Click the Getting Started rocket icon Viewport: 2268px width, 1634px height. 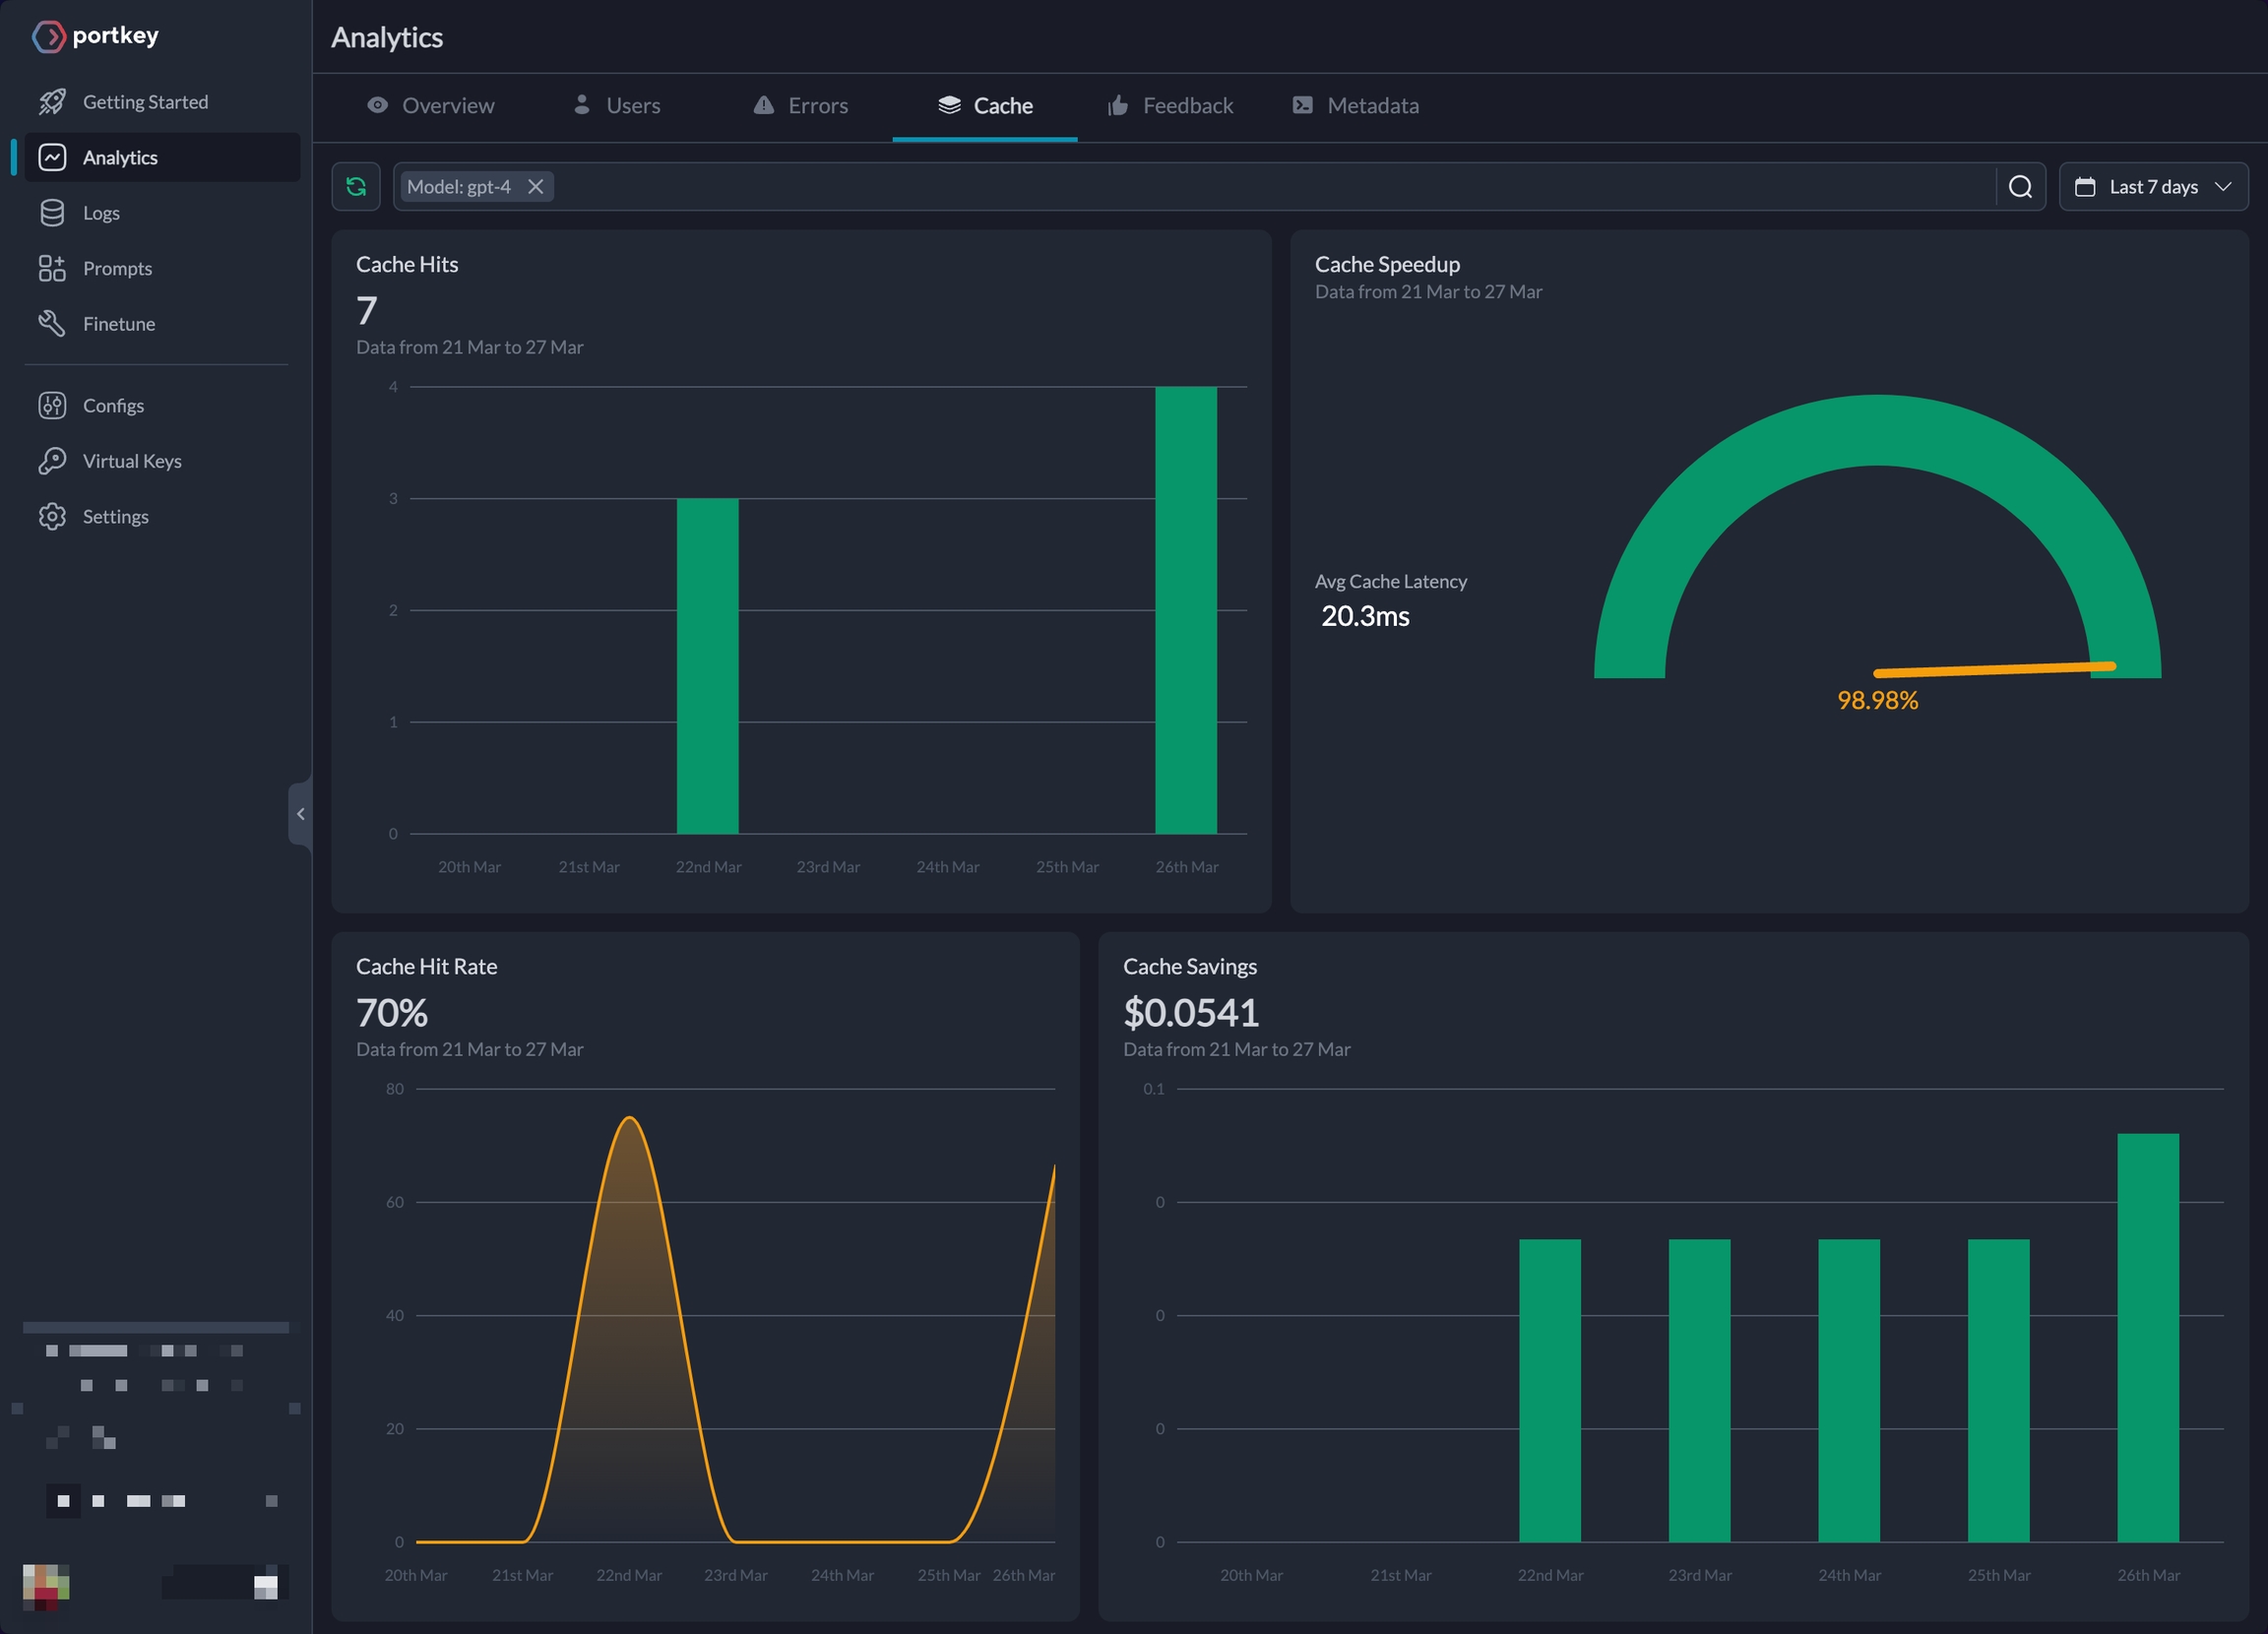(52, 102)
